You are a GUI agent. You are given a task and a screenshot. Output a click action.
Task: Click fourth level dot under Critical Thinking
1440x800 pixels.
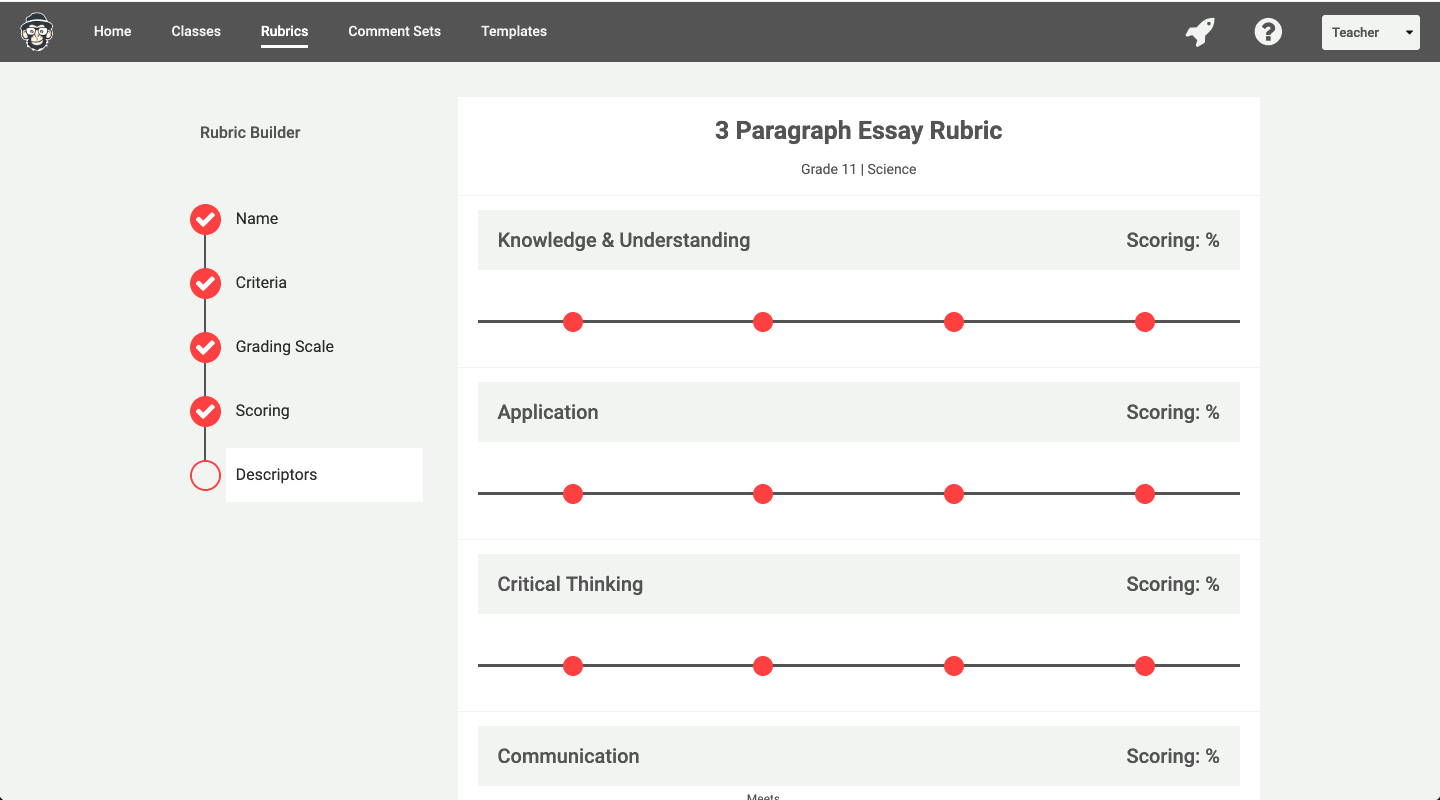1145,666
